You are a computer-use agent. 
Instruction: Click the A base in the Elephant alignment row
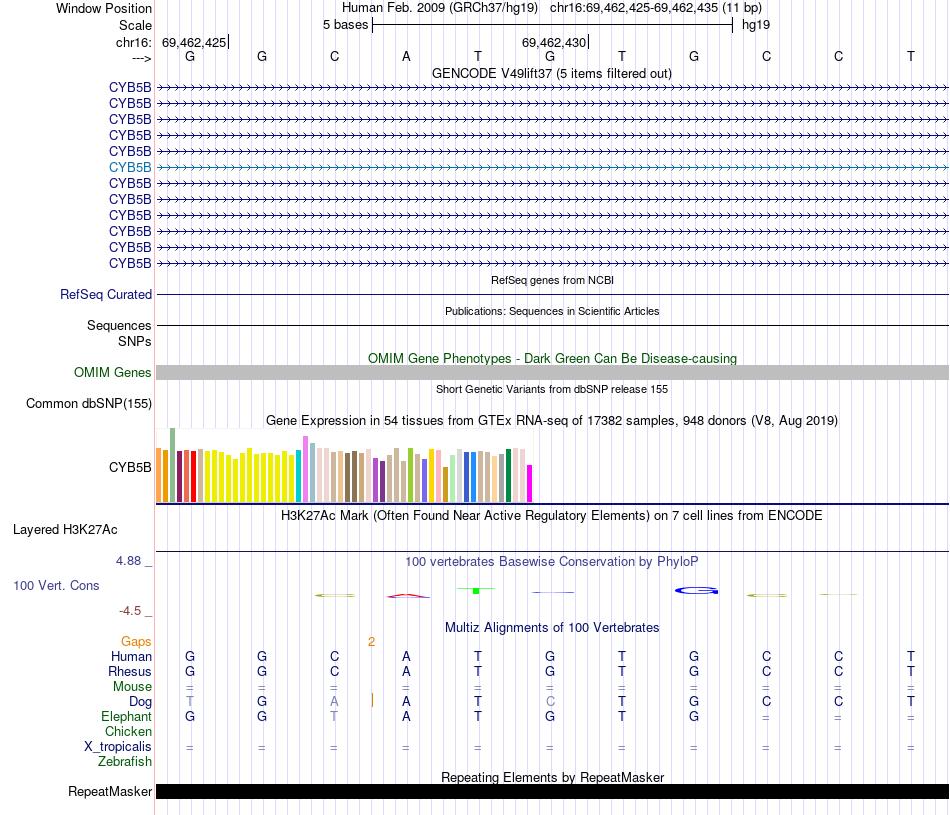tap(406, 716)
